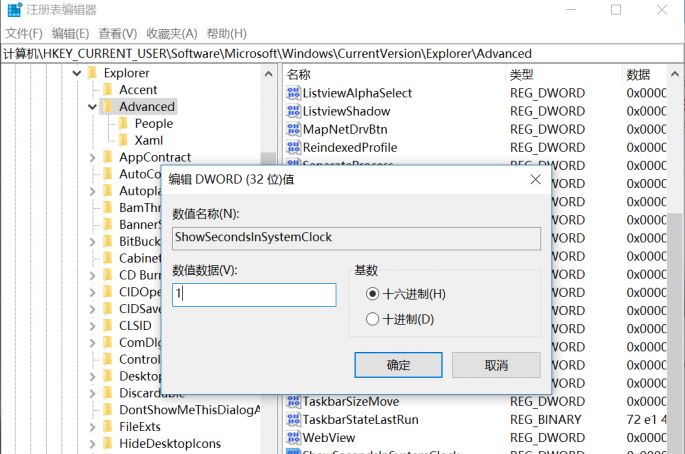The height and width of the screenshot is (454, 685).
Task: Open the 帮助(H) Help menu
Action: tap(227, 34)
